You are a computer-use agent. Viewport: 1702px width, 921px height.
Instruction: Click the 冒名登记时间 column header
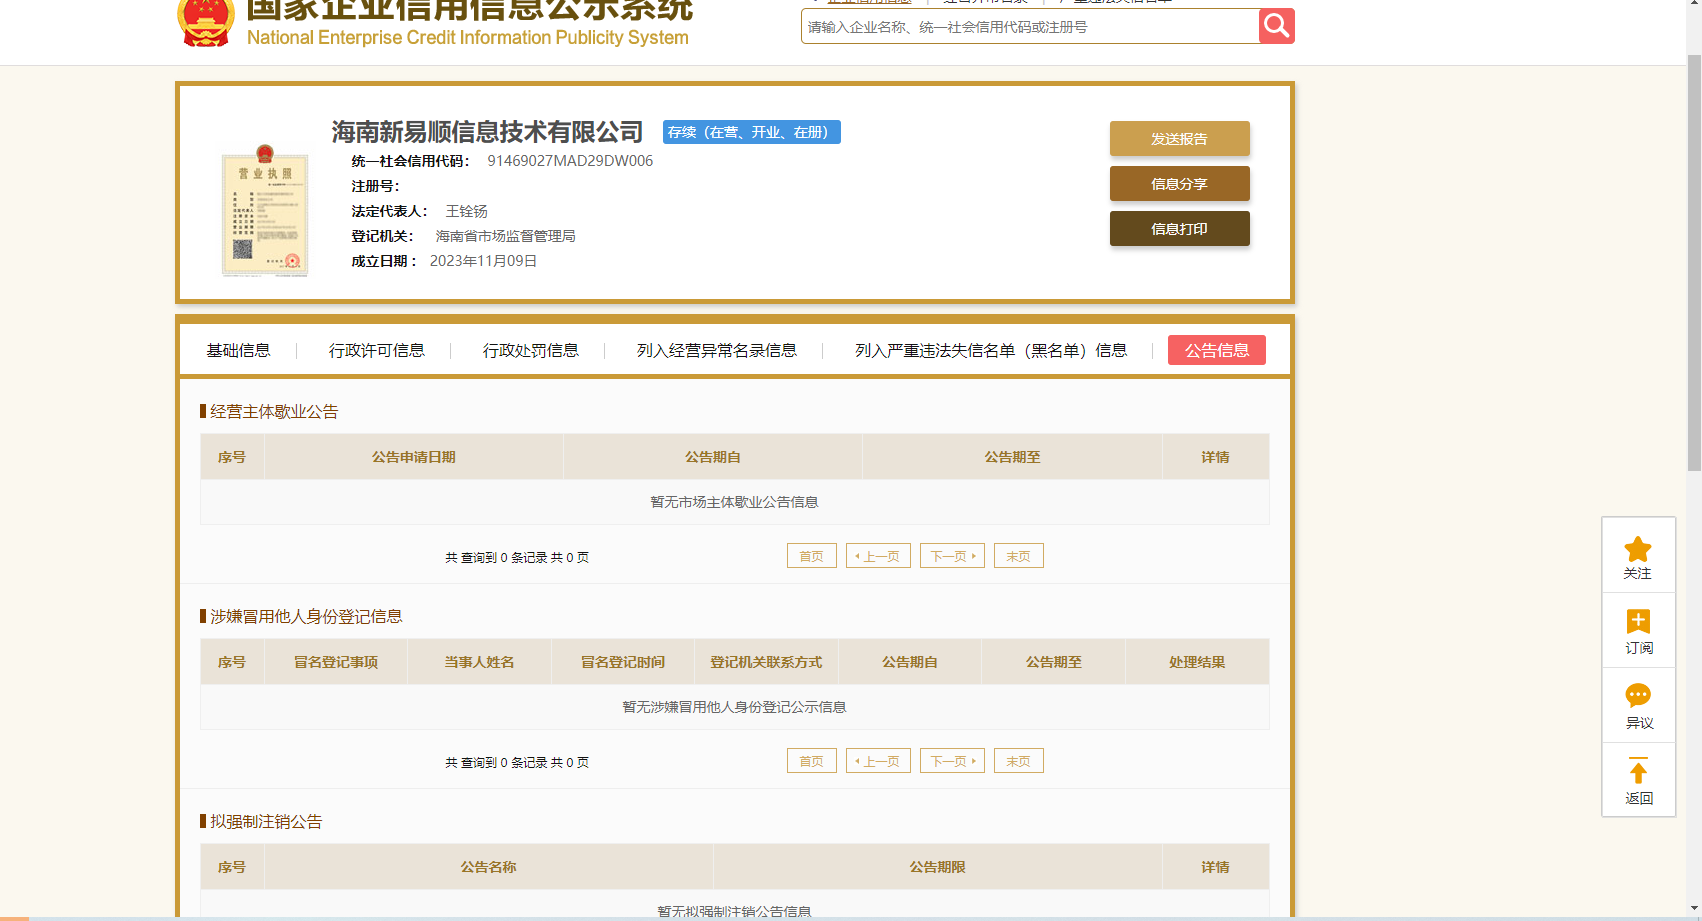[623, 662]
